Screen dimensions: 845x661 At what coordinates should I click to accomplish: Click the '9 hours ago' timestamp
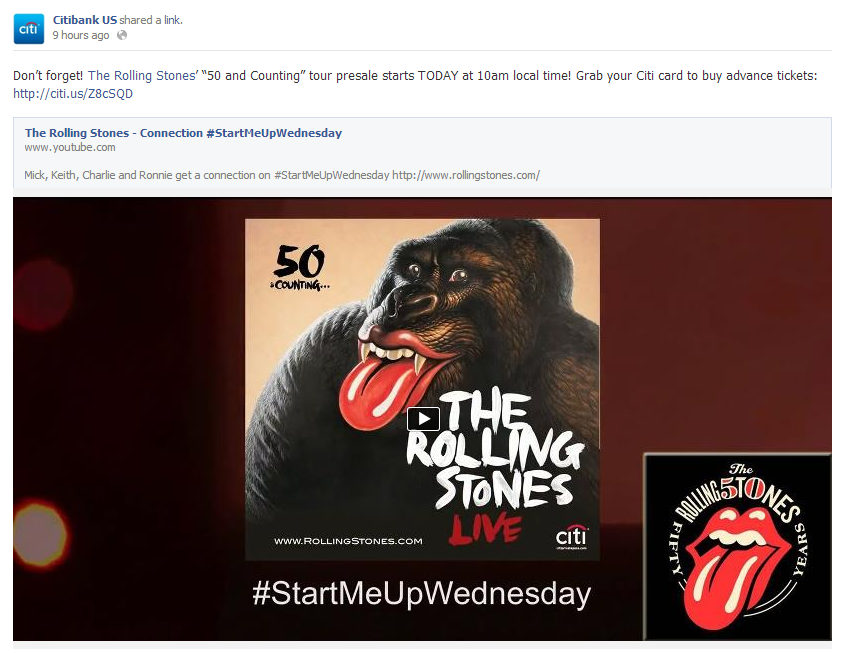tap(81, 35)
